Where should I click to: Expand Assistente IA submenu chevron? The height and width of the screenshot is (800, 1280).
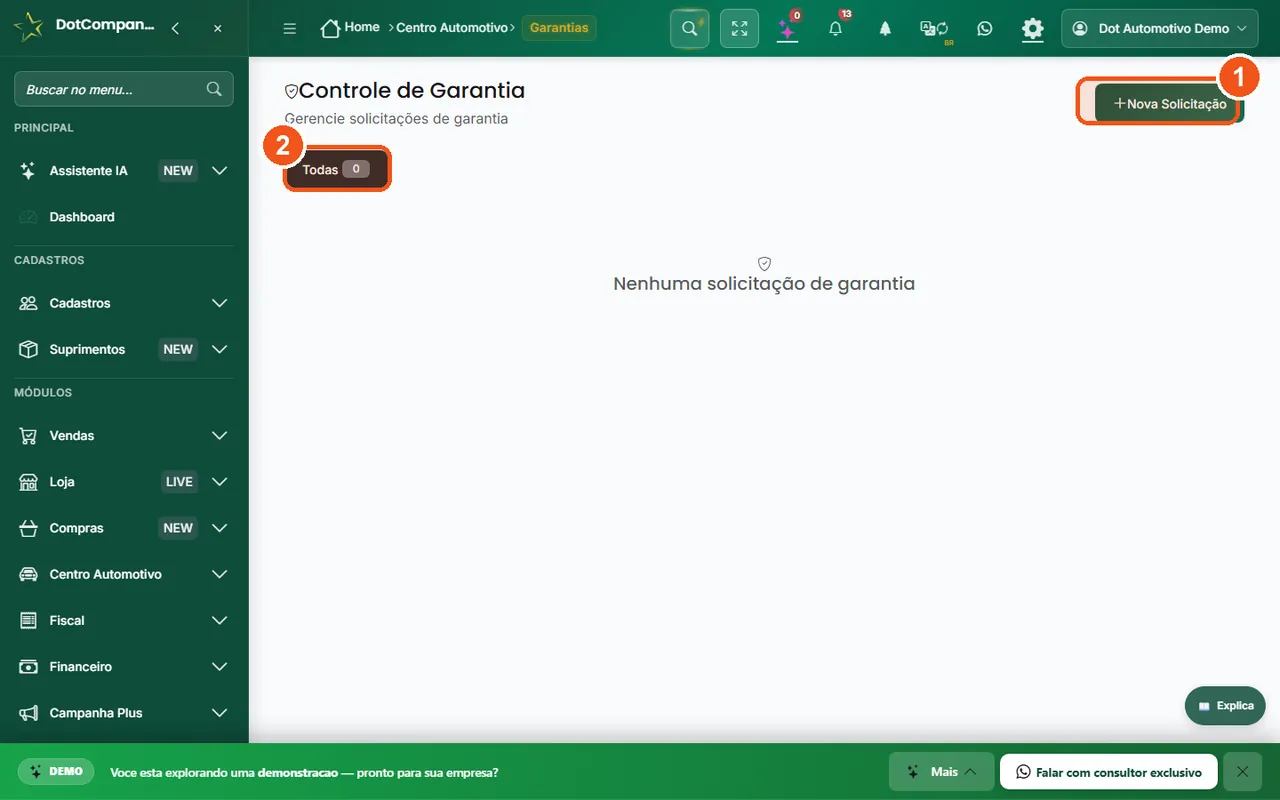pyautogui.click(x=220, y=171)
